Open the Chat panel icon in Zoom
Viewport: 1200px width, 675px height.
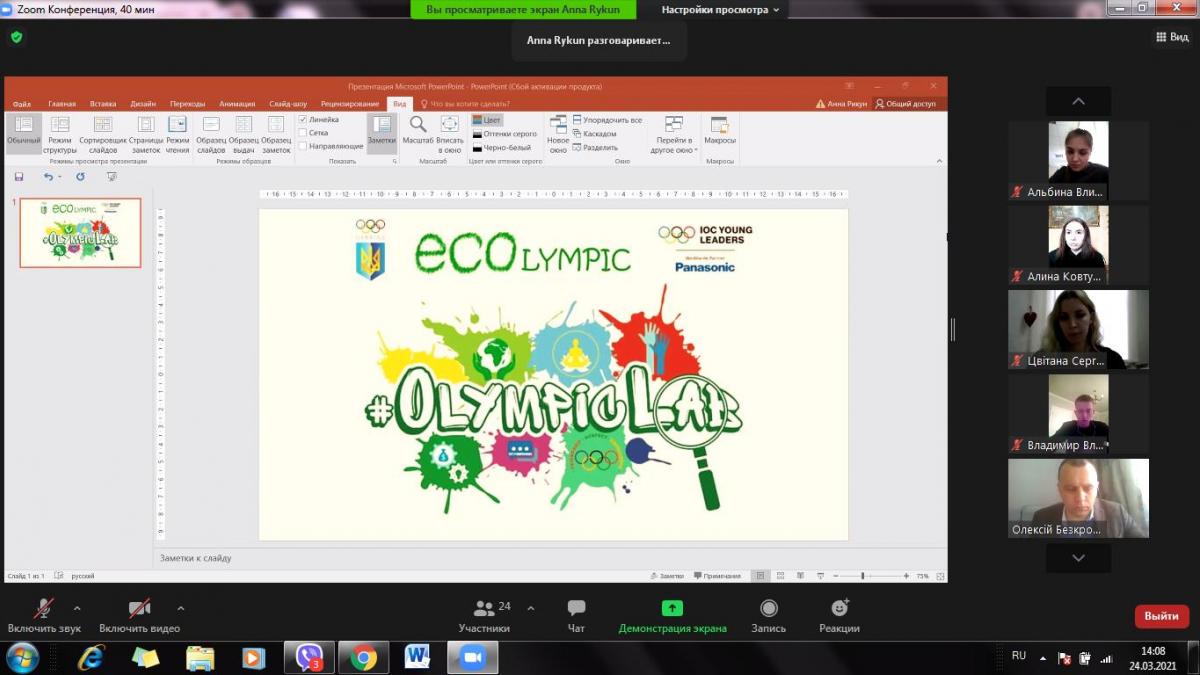(576, 609)
